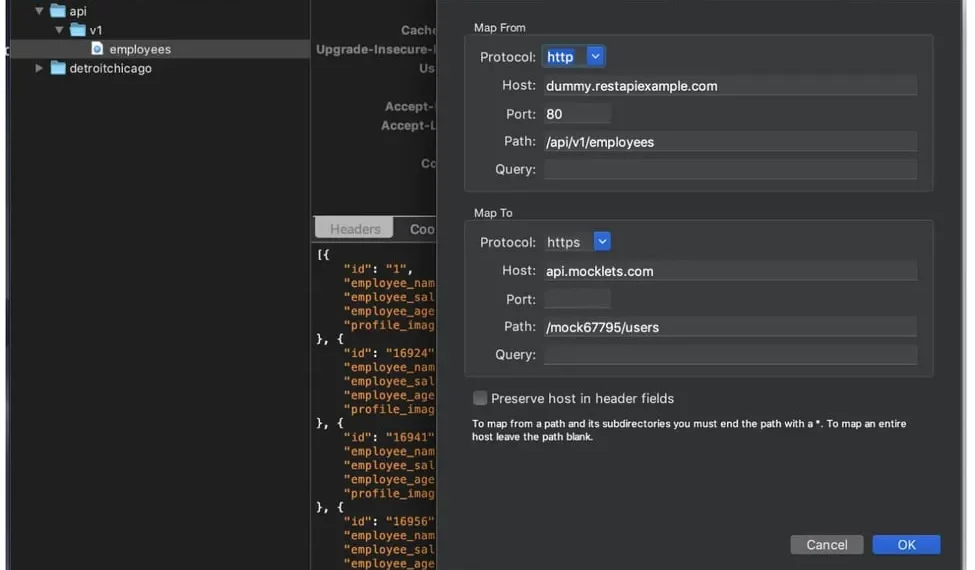Click the "id": "16941" JSON line

coord(389,437)
